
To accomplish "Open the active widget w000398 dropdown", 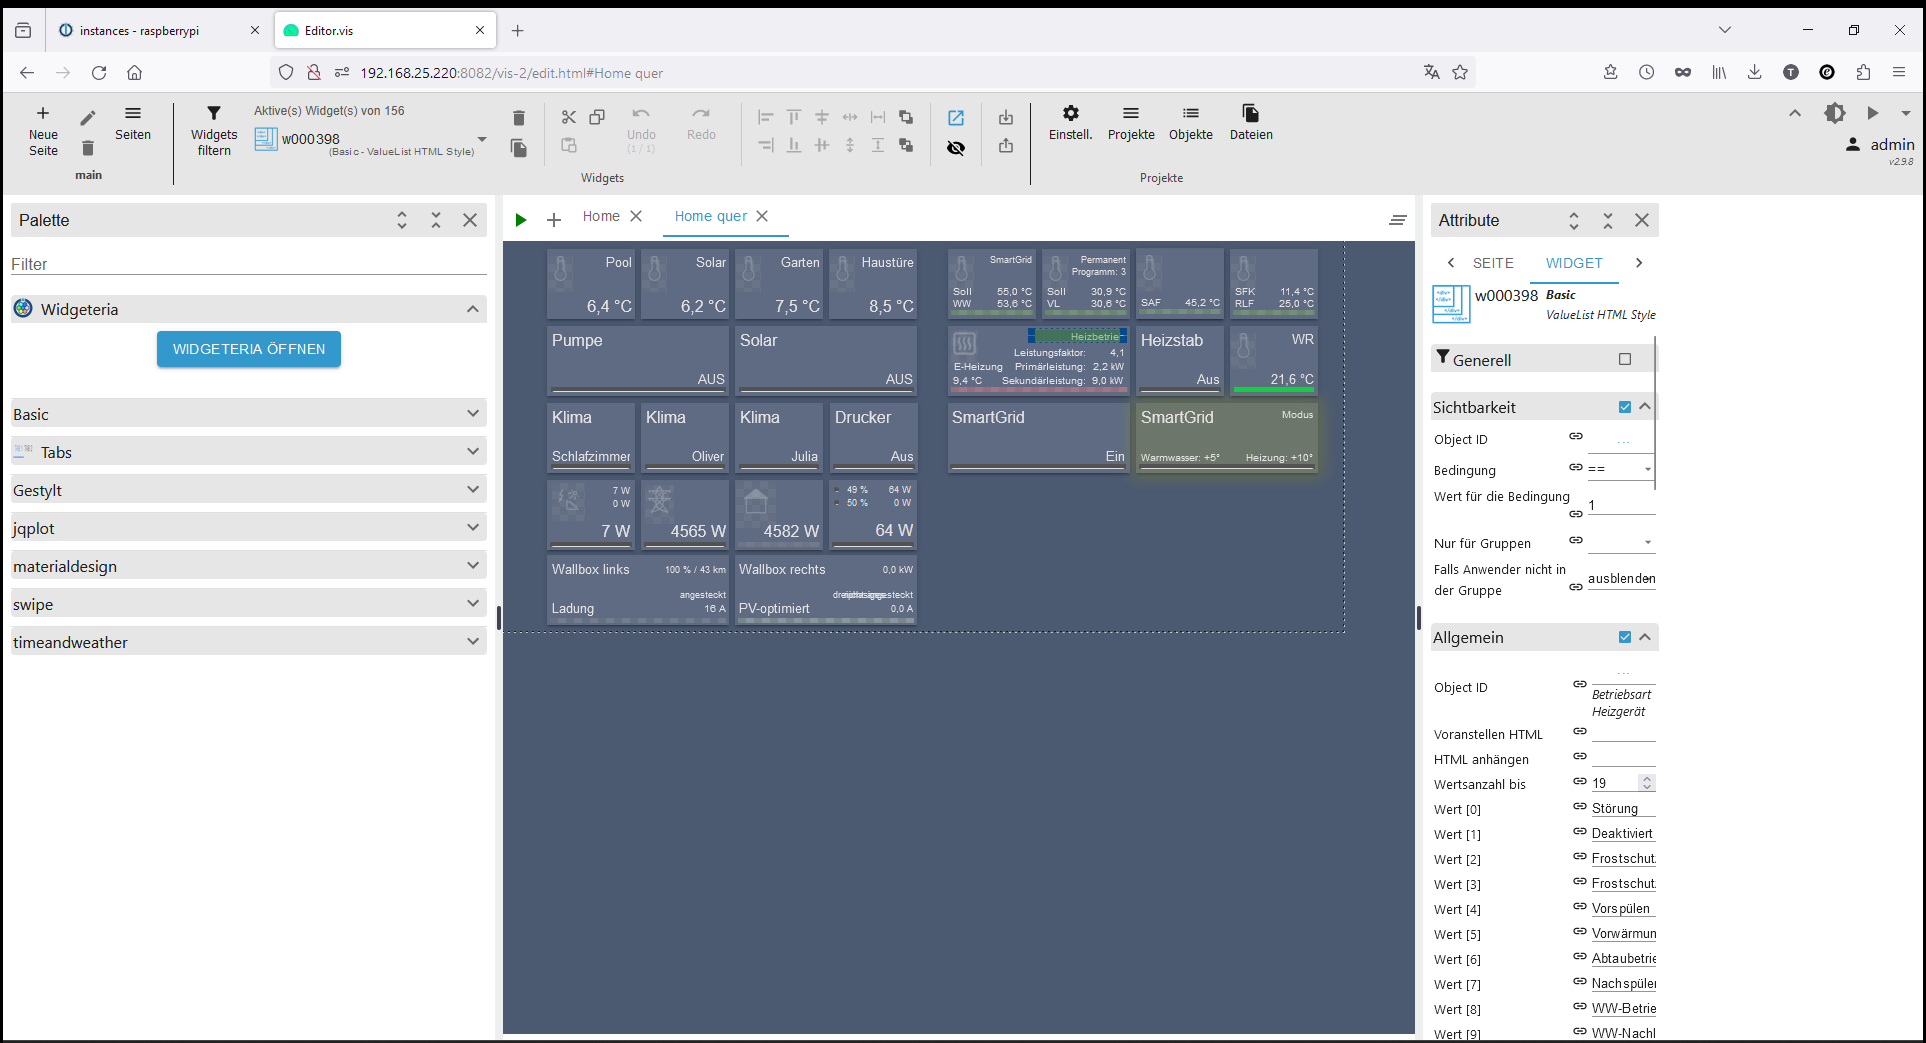I will [x=482, y=139].
